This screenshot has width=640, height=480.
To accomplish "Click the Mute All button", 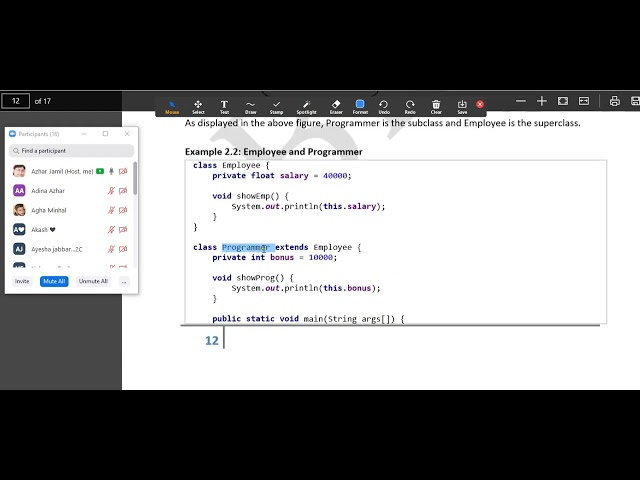I will point(54,282).
